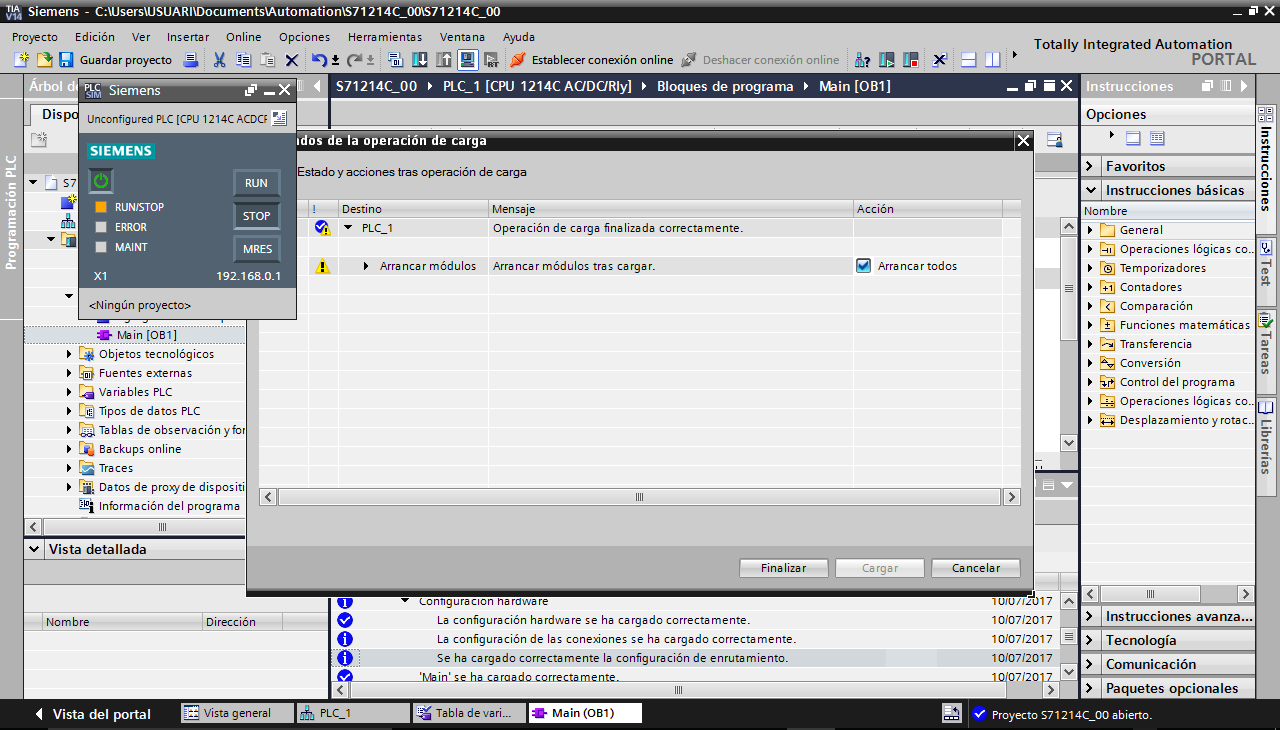Viewport: 1280px width, 730px height.
Task: Select Main [OB1] in project tree
Action: pyautogui.click(x=146, y=335)
